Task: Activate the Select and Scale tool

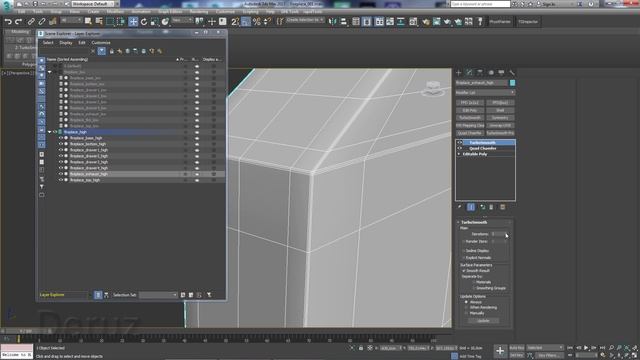Action: [154, 22]
